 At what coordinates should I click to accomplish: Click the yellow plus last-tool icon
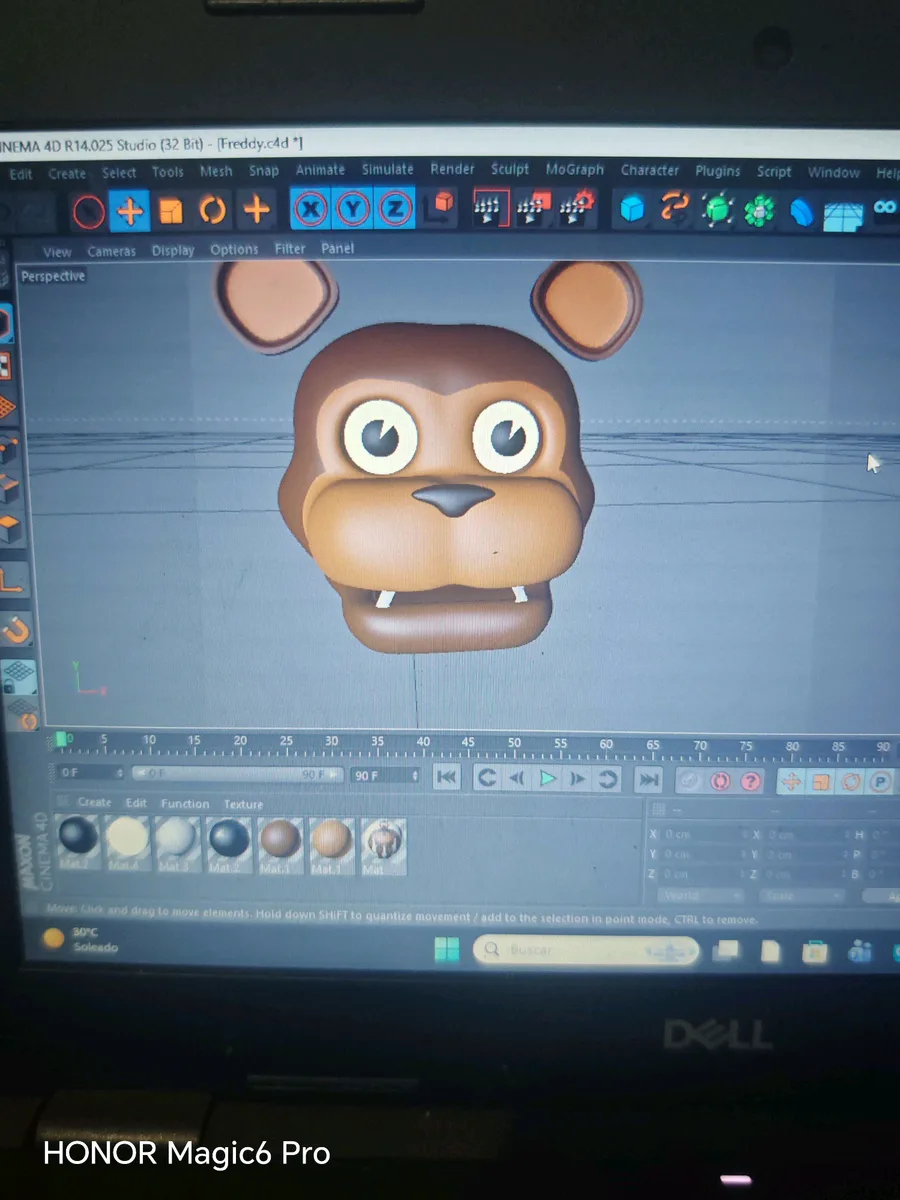coord(256,209)
